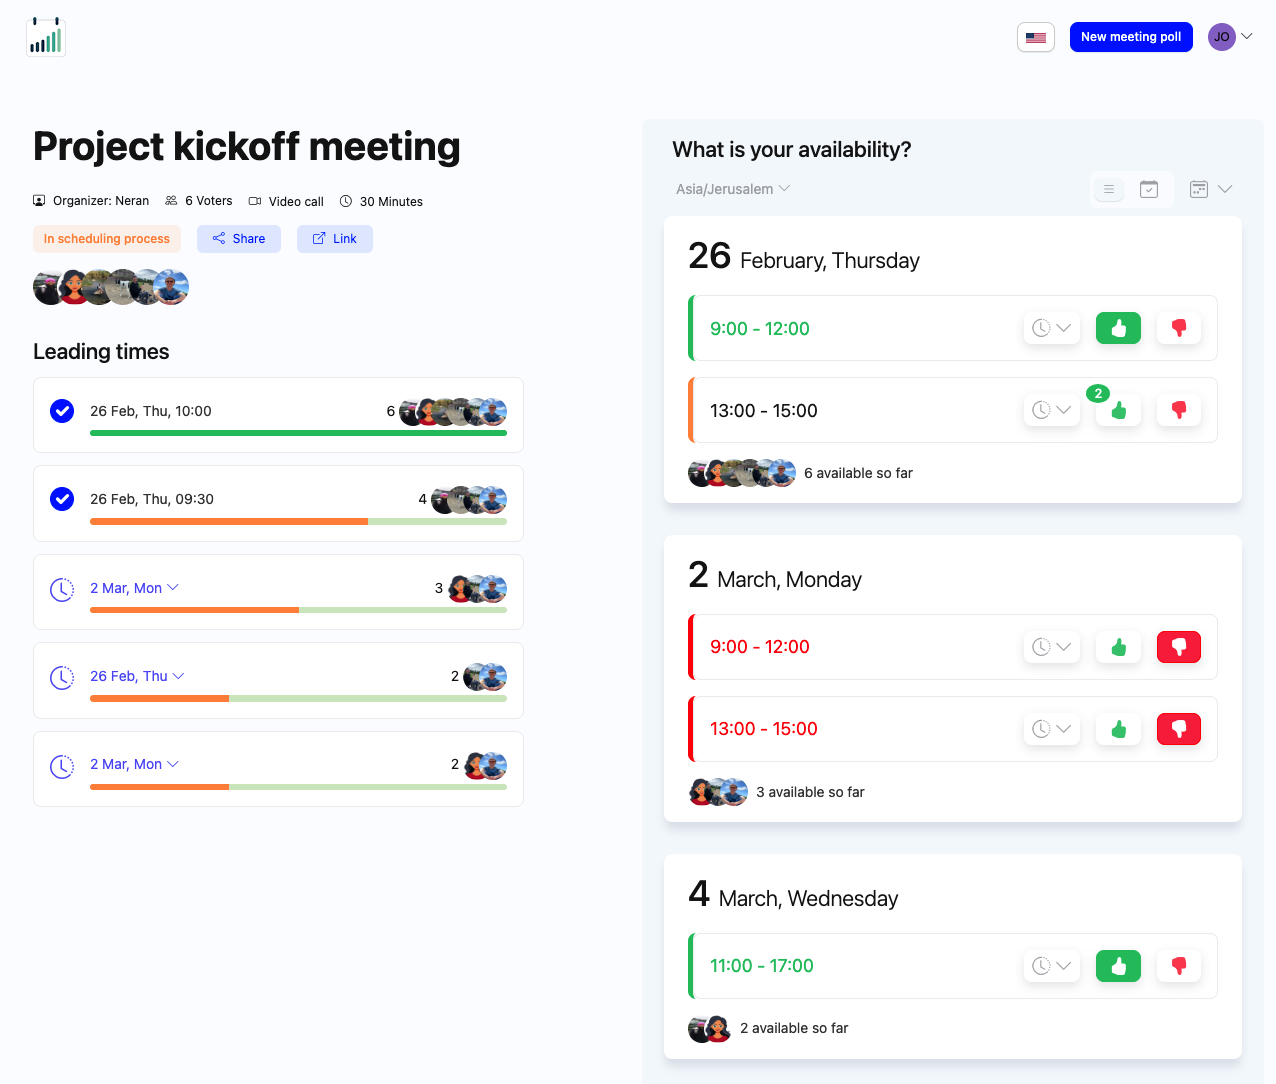1276x1084 pixels.
Task: Click the New meeting poll button
Action: coord(1131,36)
